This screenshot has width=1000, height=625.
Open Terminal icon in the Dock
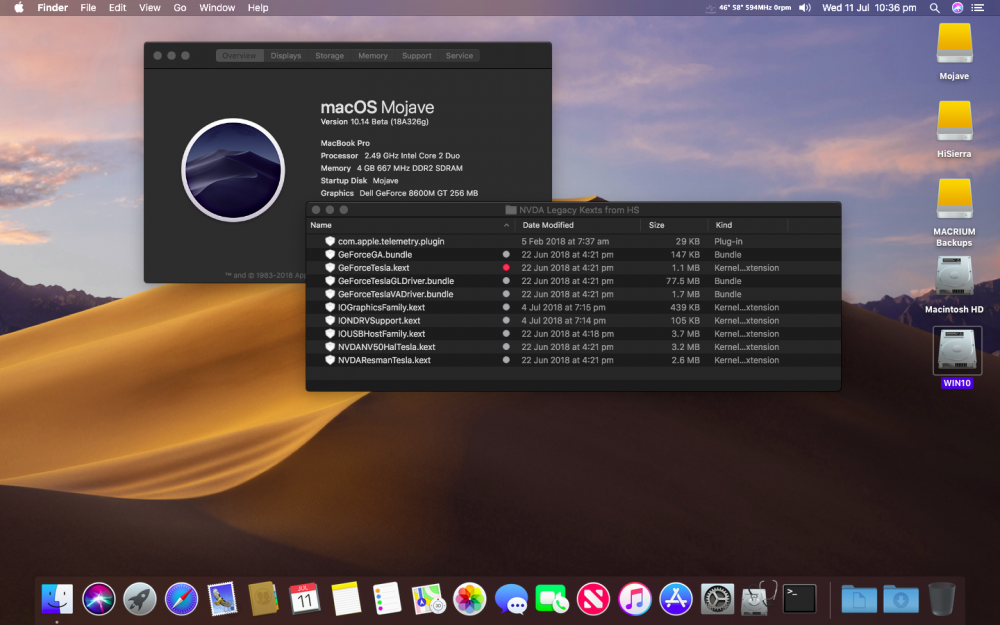[799, 599]
